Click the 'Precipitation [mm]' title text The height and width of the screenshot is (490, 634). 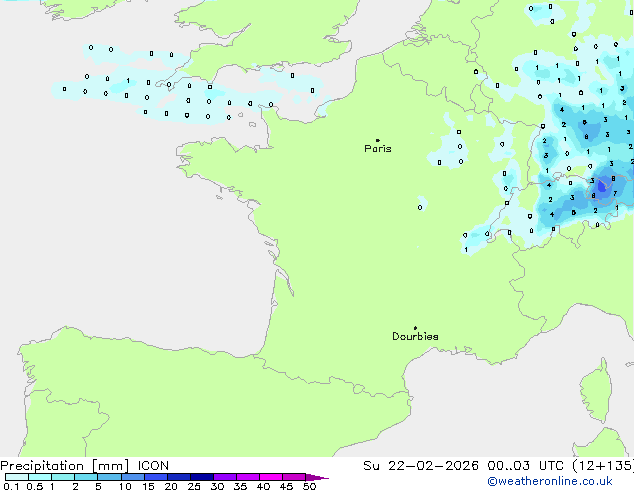point(65,466)
